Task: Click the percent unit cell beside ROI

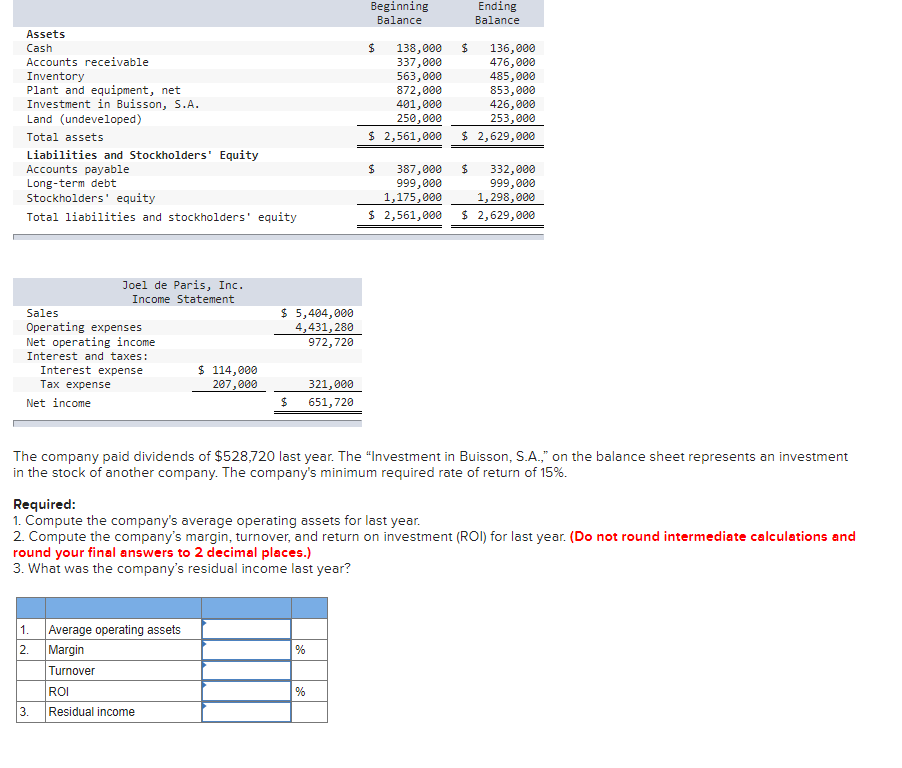Action: [309, 691]
